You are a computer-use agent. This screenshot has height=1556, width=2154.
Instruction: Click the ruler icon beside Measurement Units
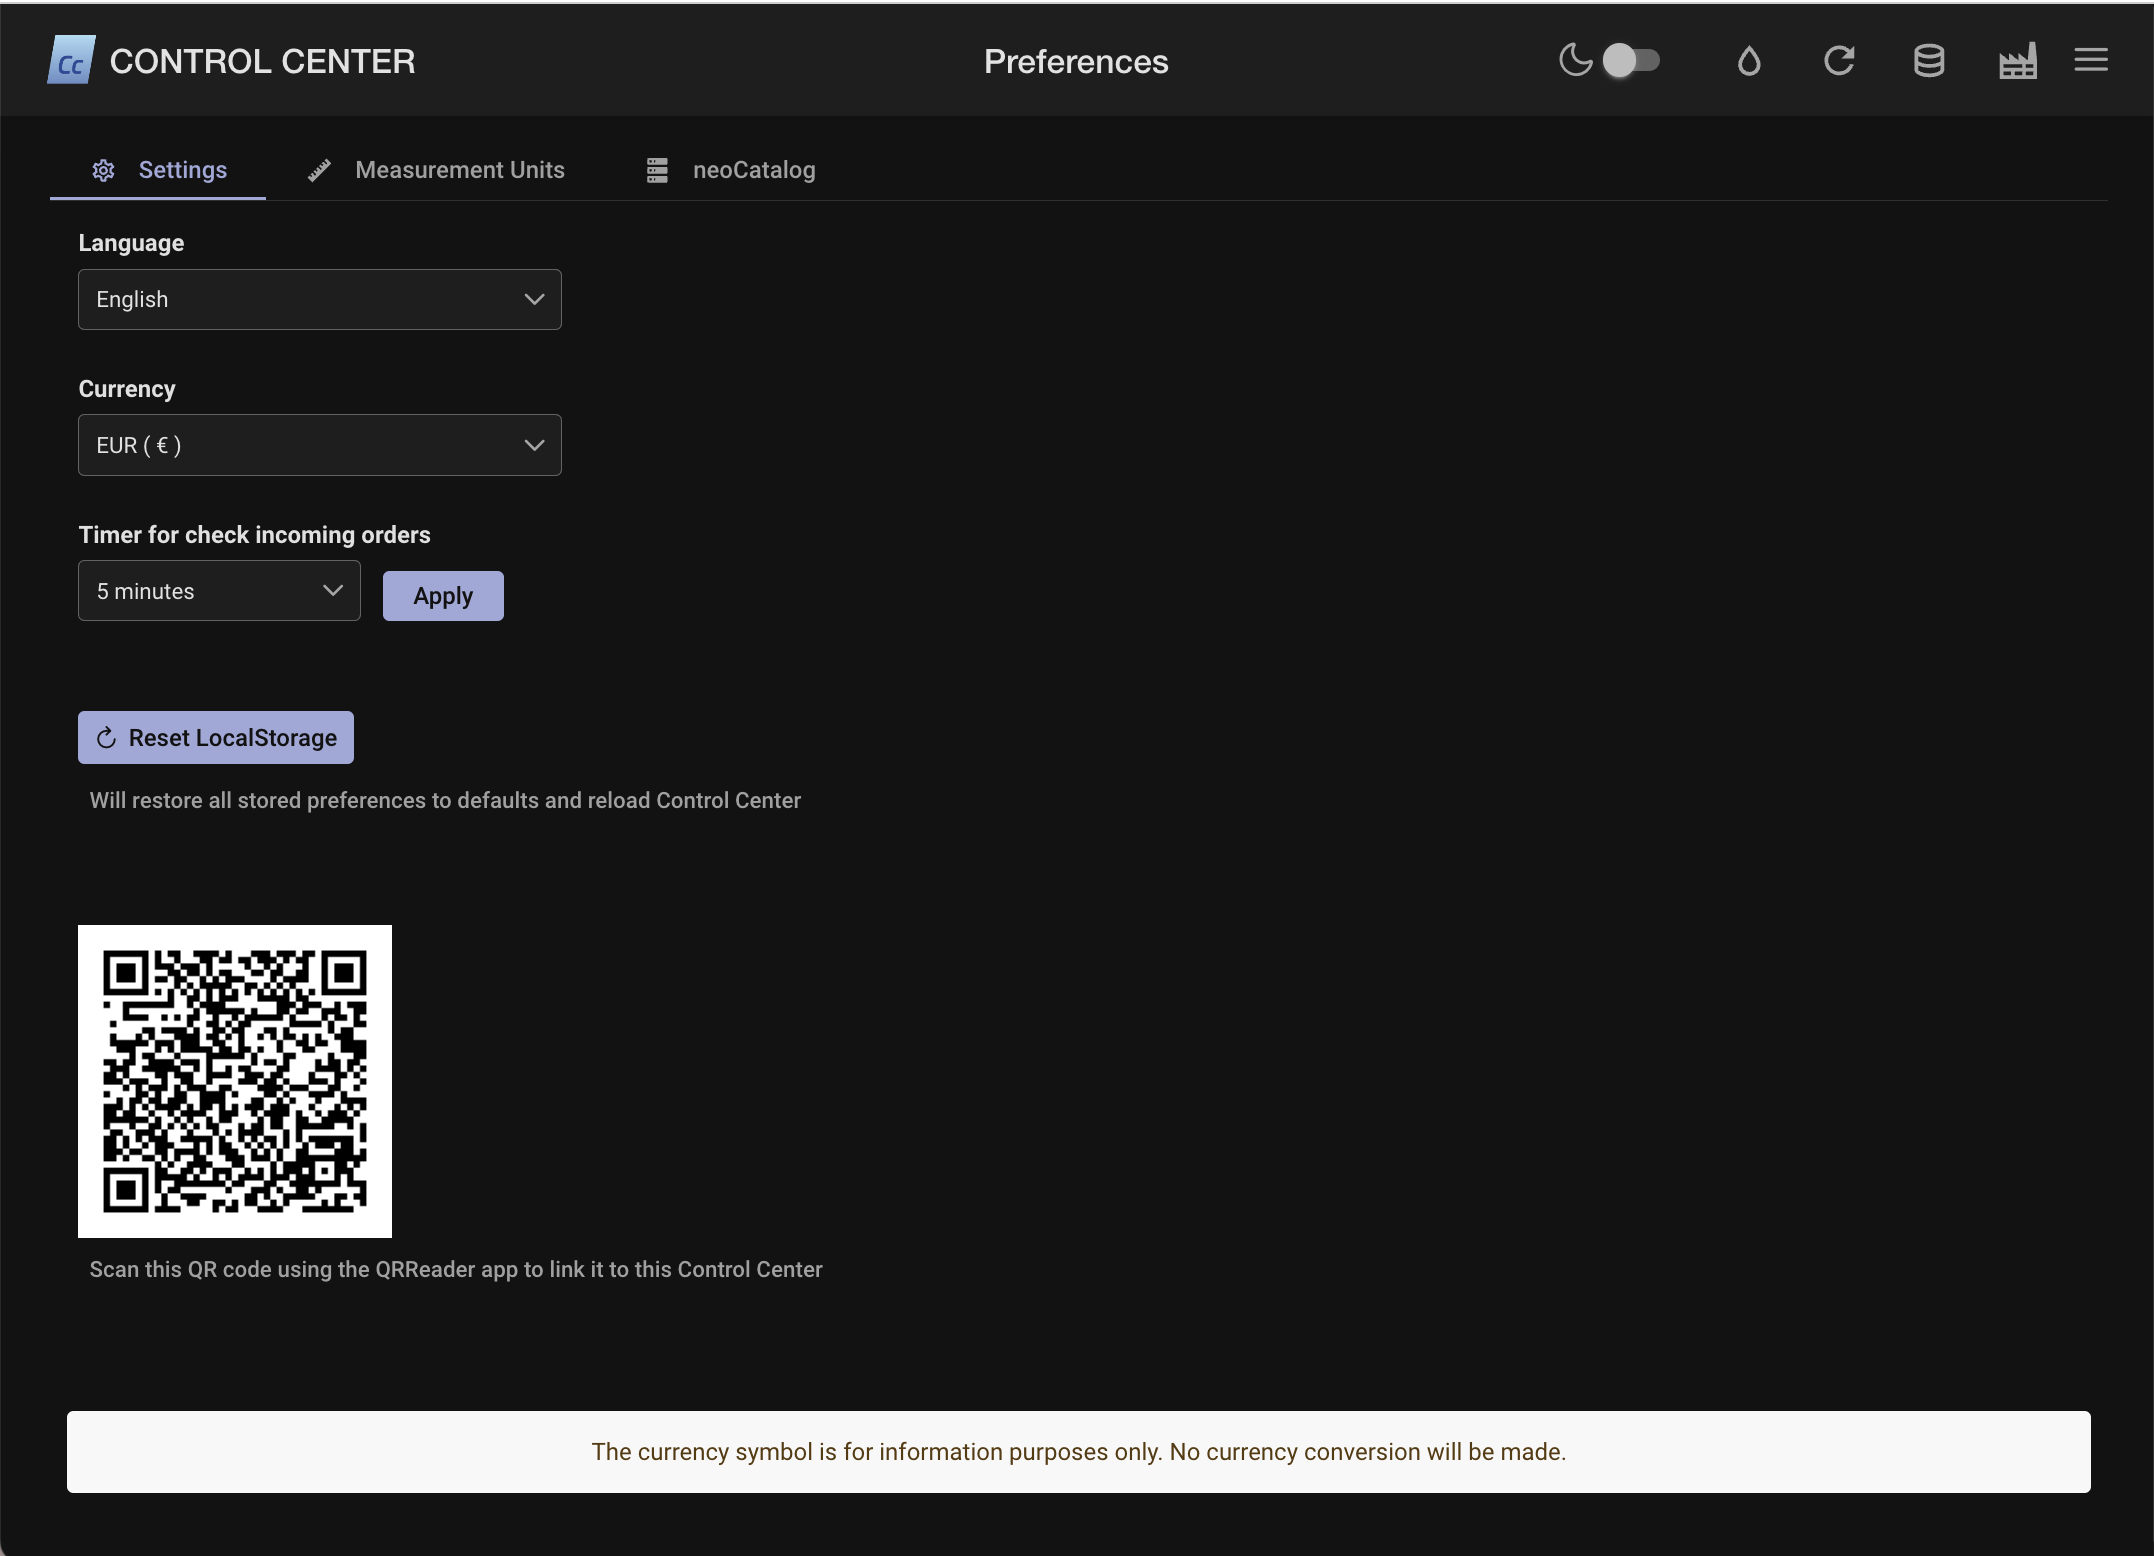pos(319,170)
